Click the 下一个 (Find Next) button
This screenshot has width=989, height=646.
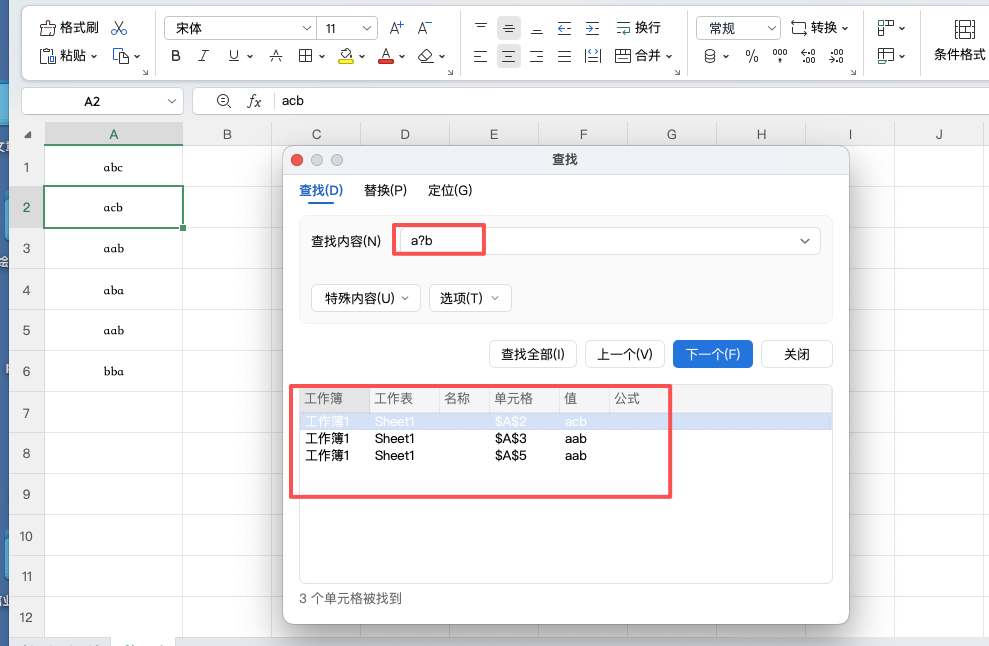(x=712, y=354)
